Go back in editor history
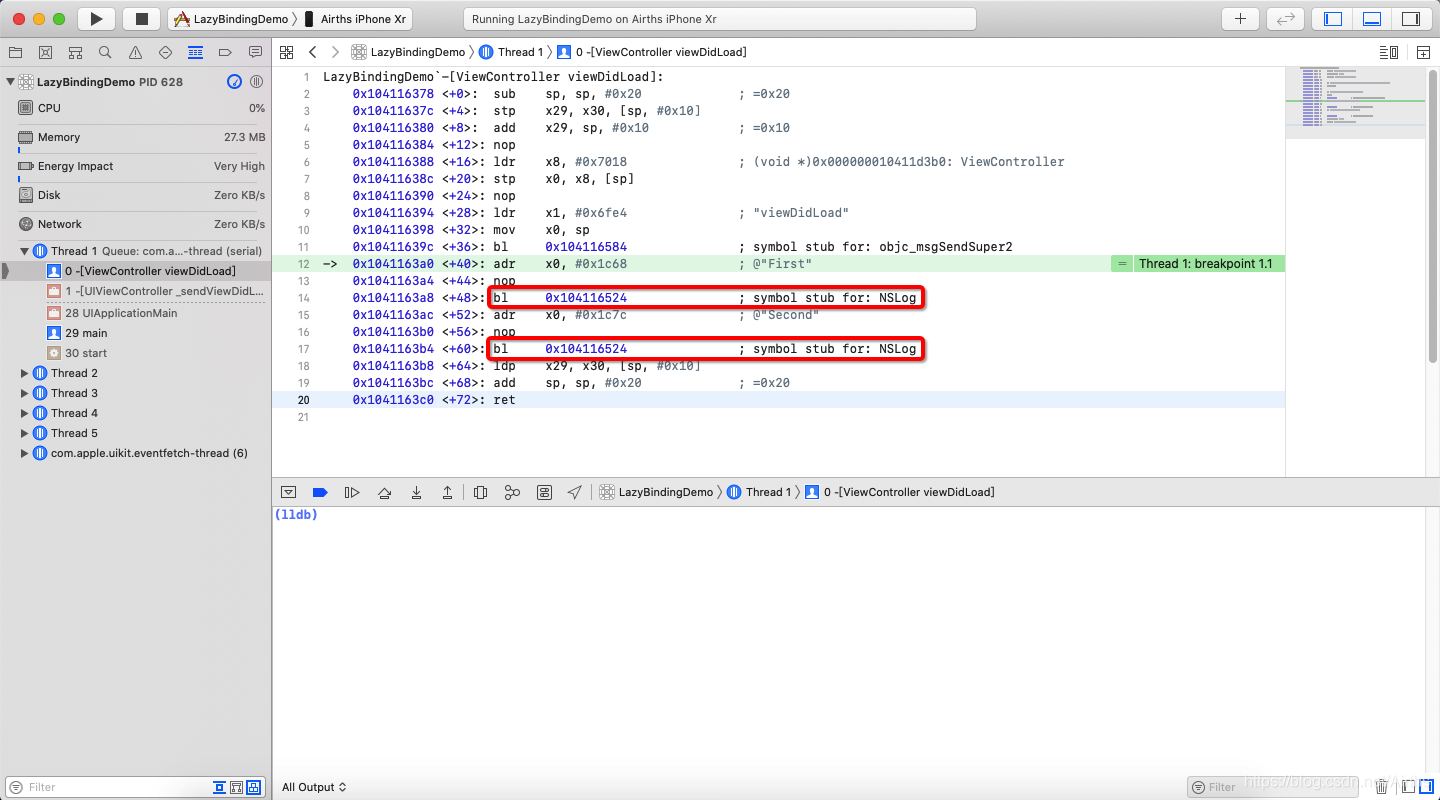The width and height of the screenshot is (1440, 800). 313,52
